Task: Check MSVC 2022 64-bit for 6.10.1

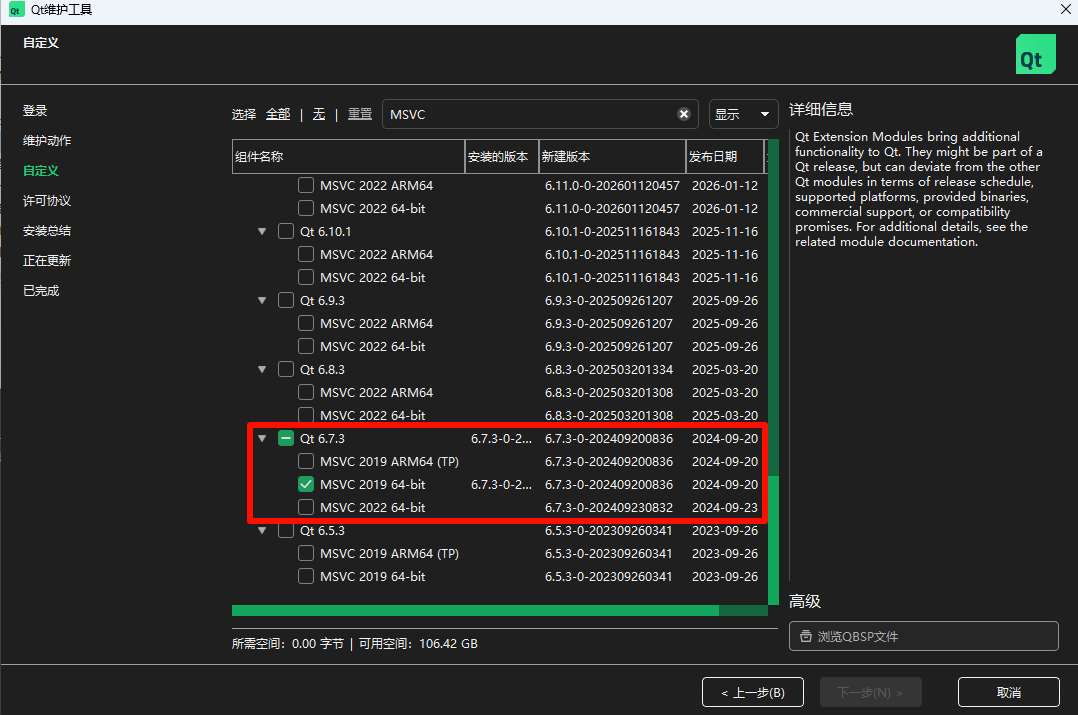Action: coord(306,278)
